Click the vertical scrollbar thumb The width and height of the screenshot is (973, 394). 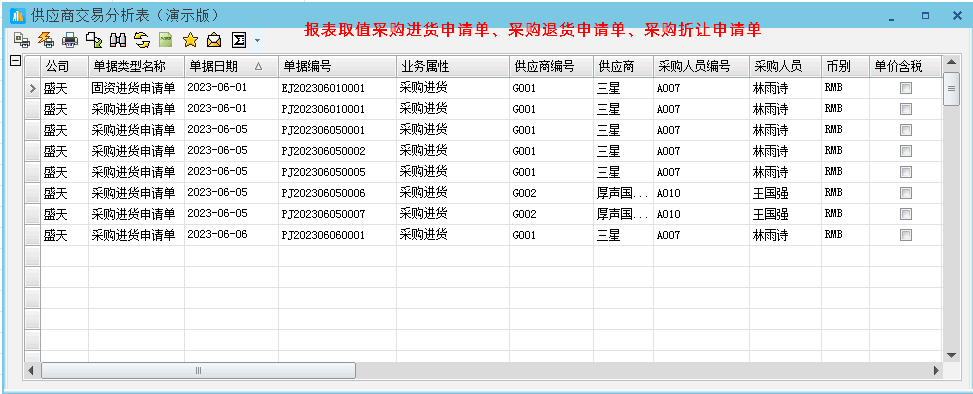click(x=951, y=89)
